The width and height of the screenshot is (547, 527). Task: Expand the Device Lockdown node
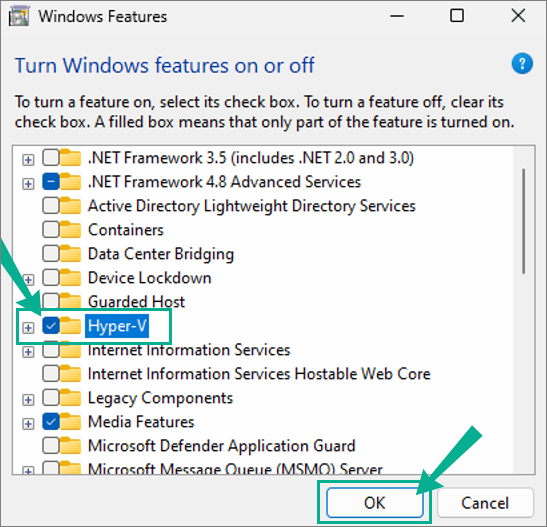[x=28, y=279]
